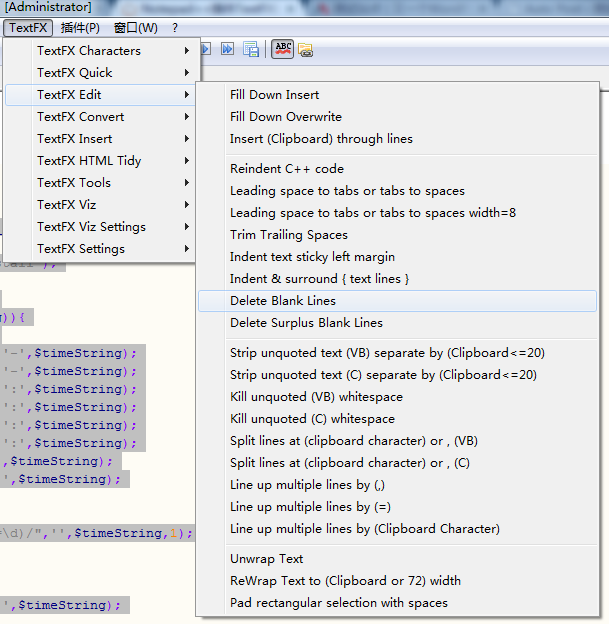
Task: Choose Line up multiple lines by (,)
Action: click(397, 485)
